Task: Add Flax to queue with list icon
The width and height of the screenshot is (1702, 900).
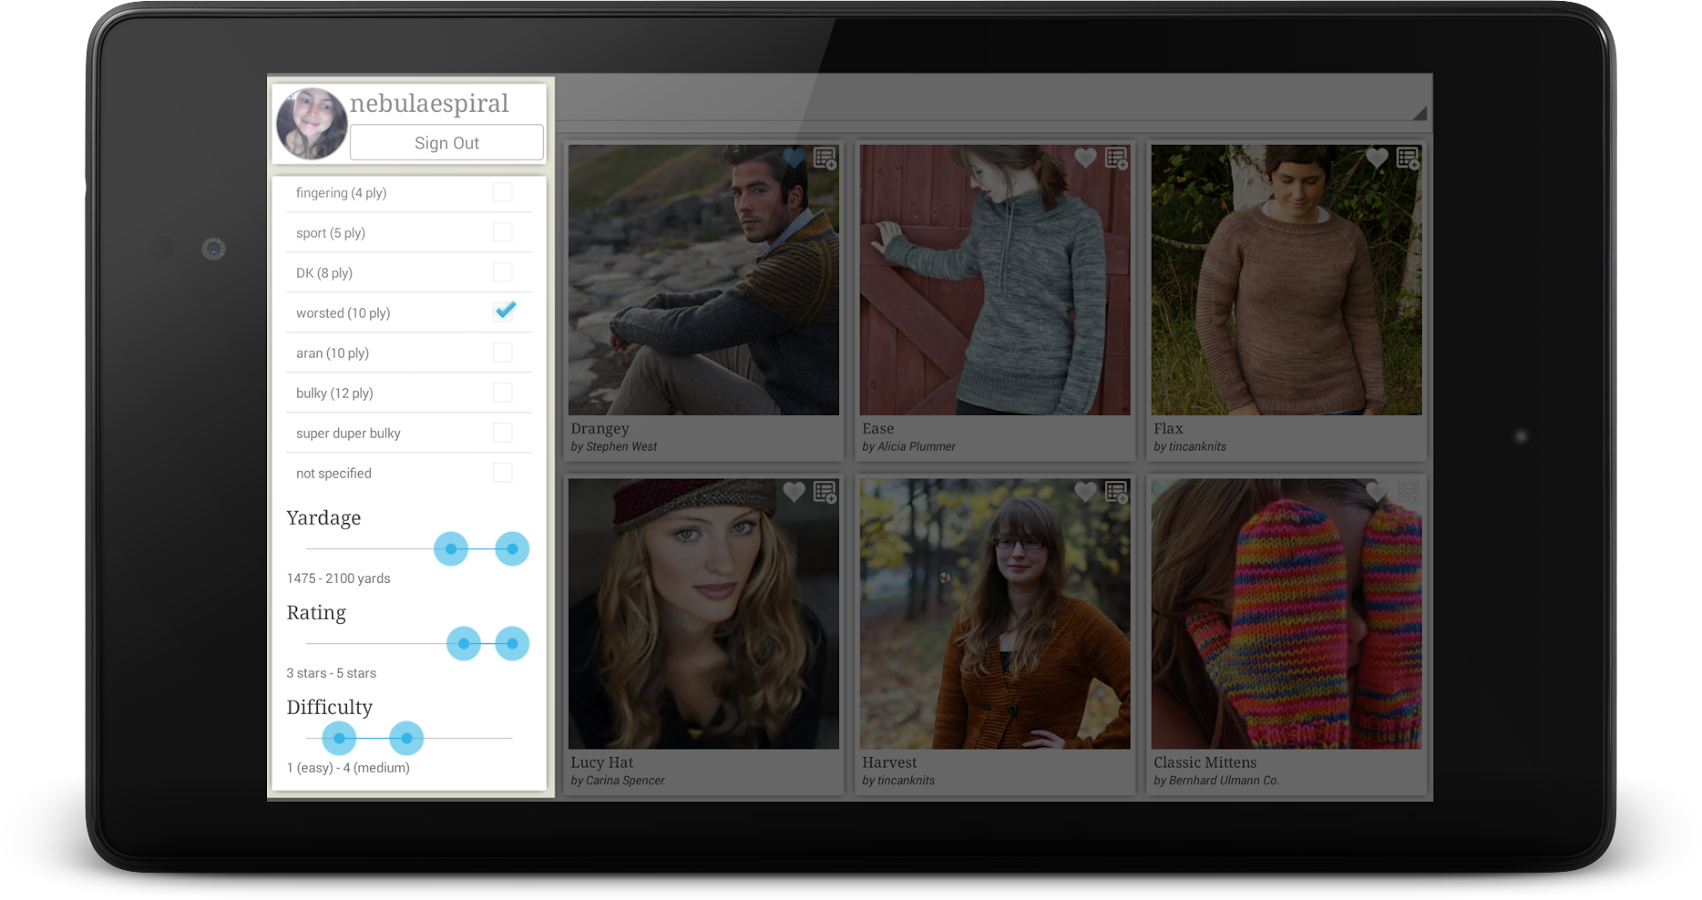Action: coord(1408,158)
